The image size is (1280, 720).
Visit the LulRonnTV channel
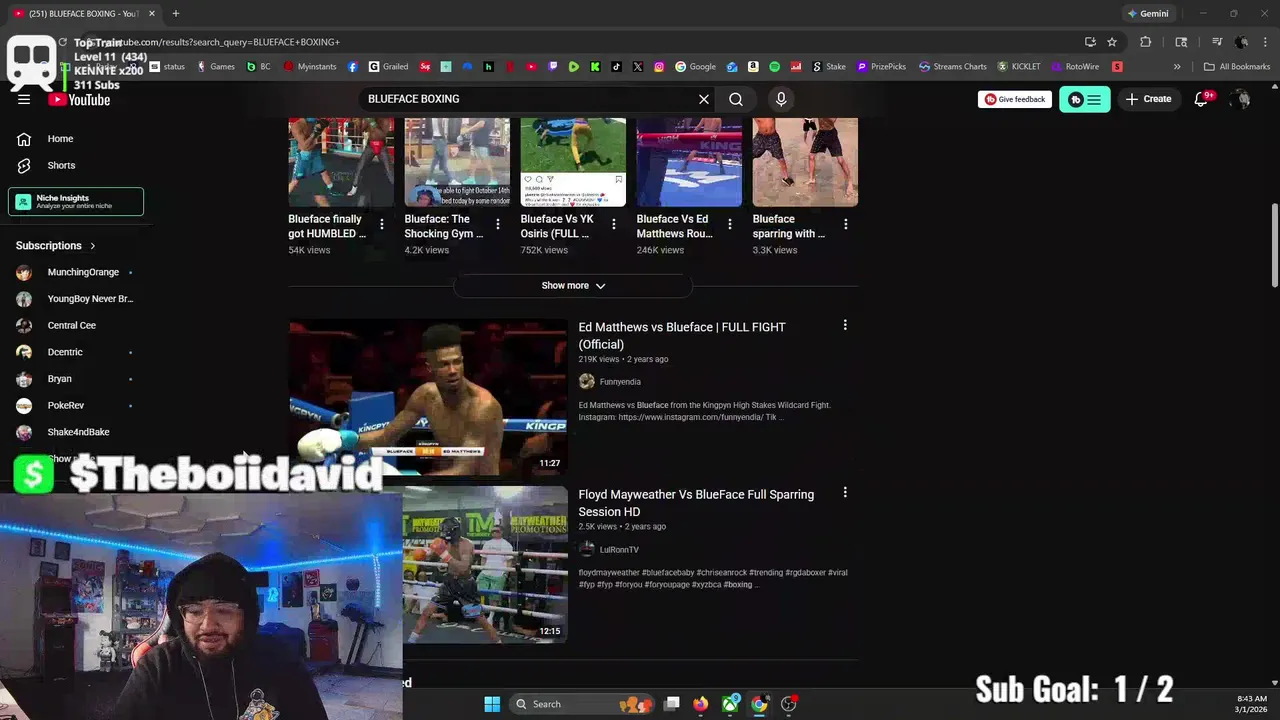pyautogui.click(x=619, y=550)
